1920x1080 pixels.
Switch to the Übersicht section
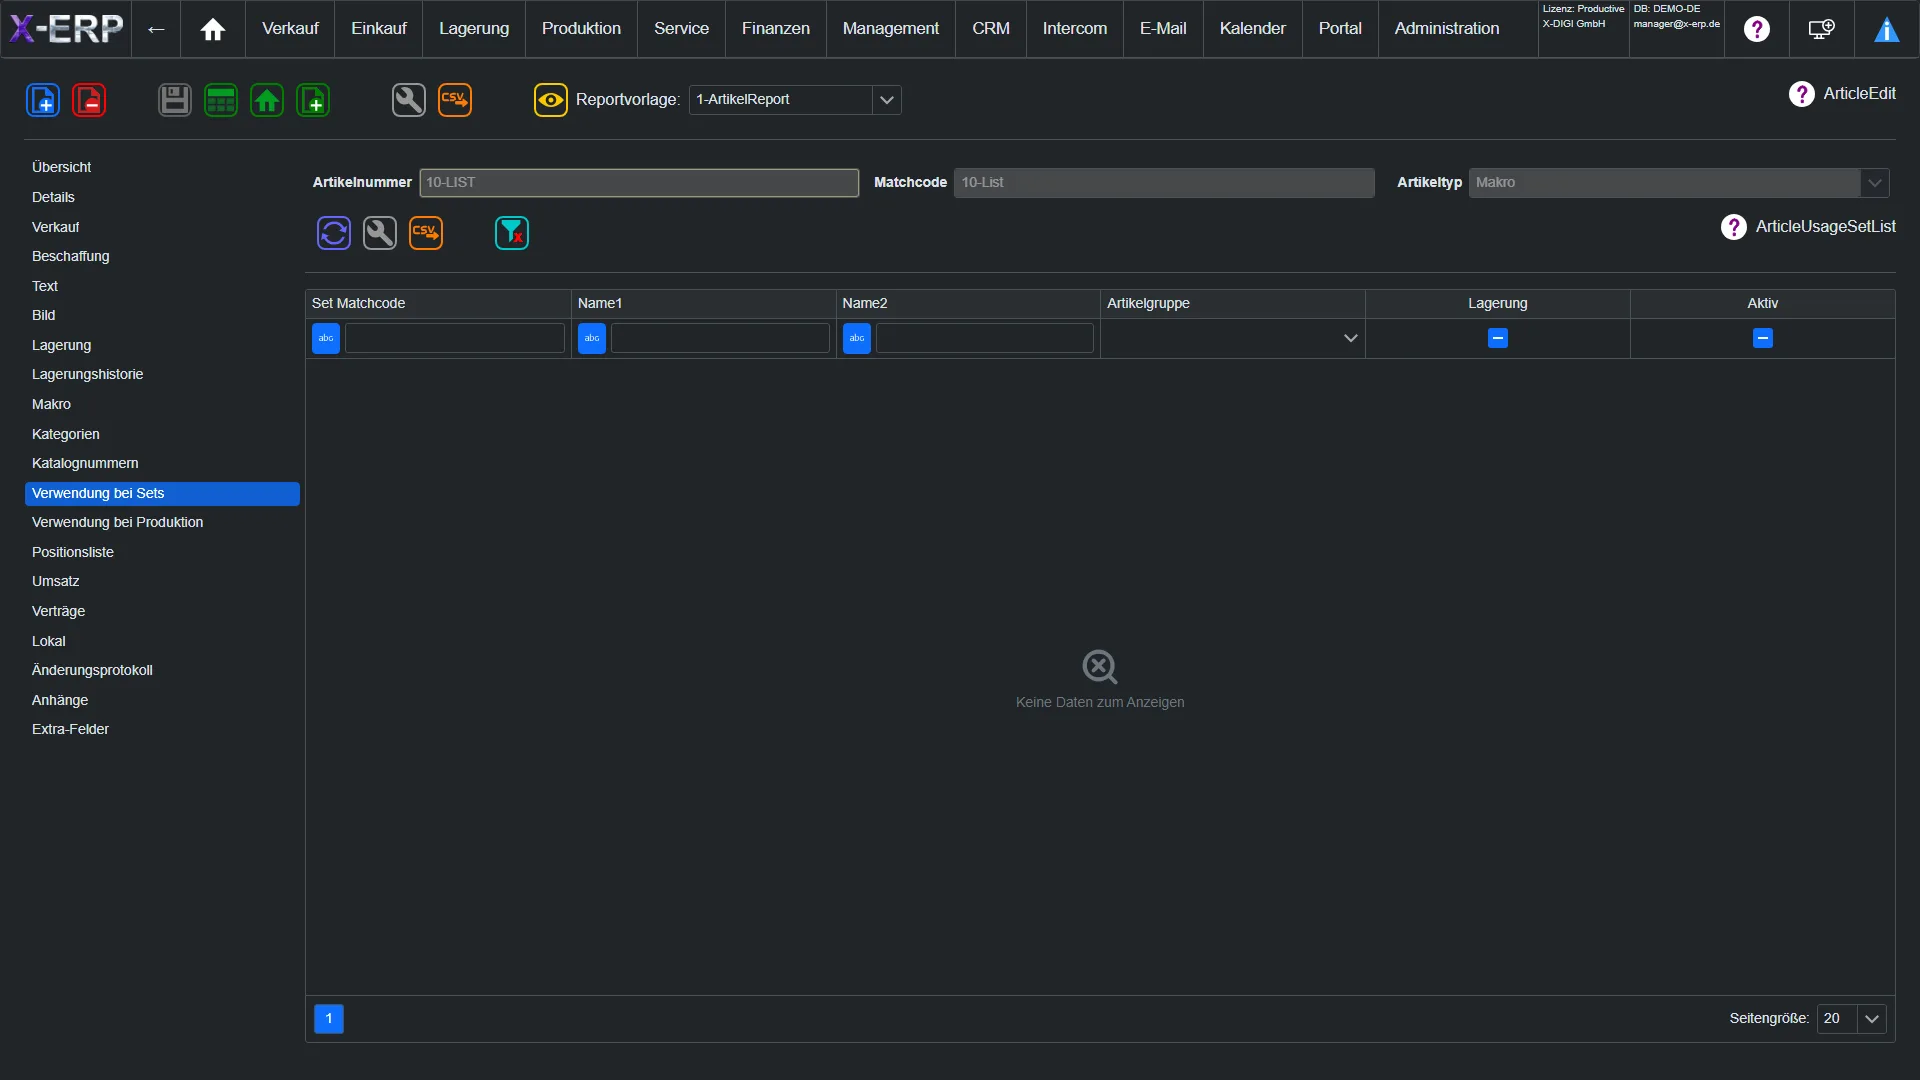162,167
